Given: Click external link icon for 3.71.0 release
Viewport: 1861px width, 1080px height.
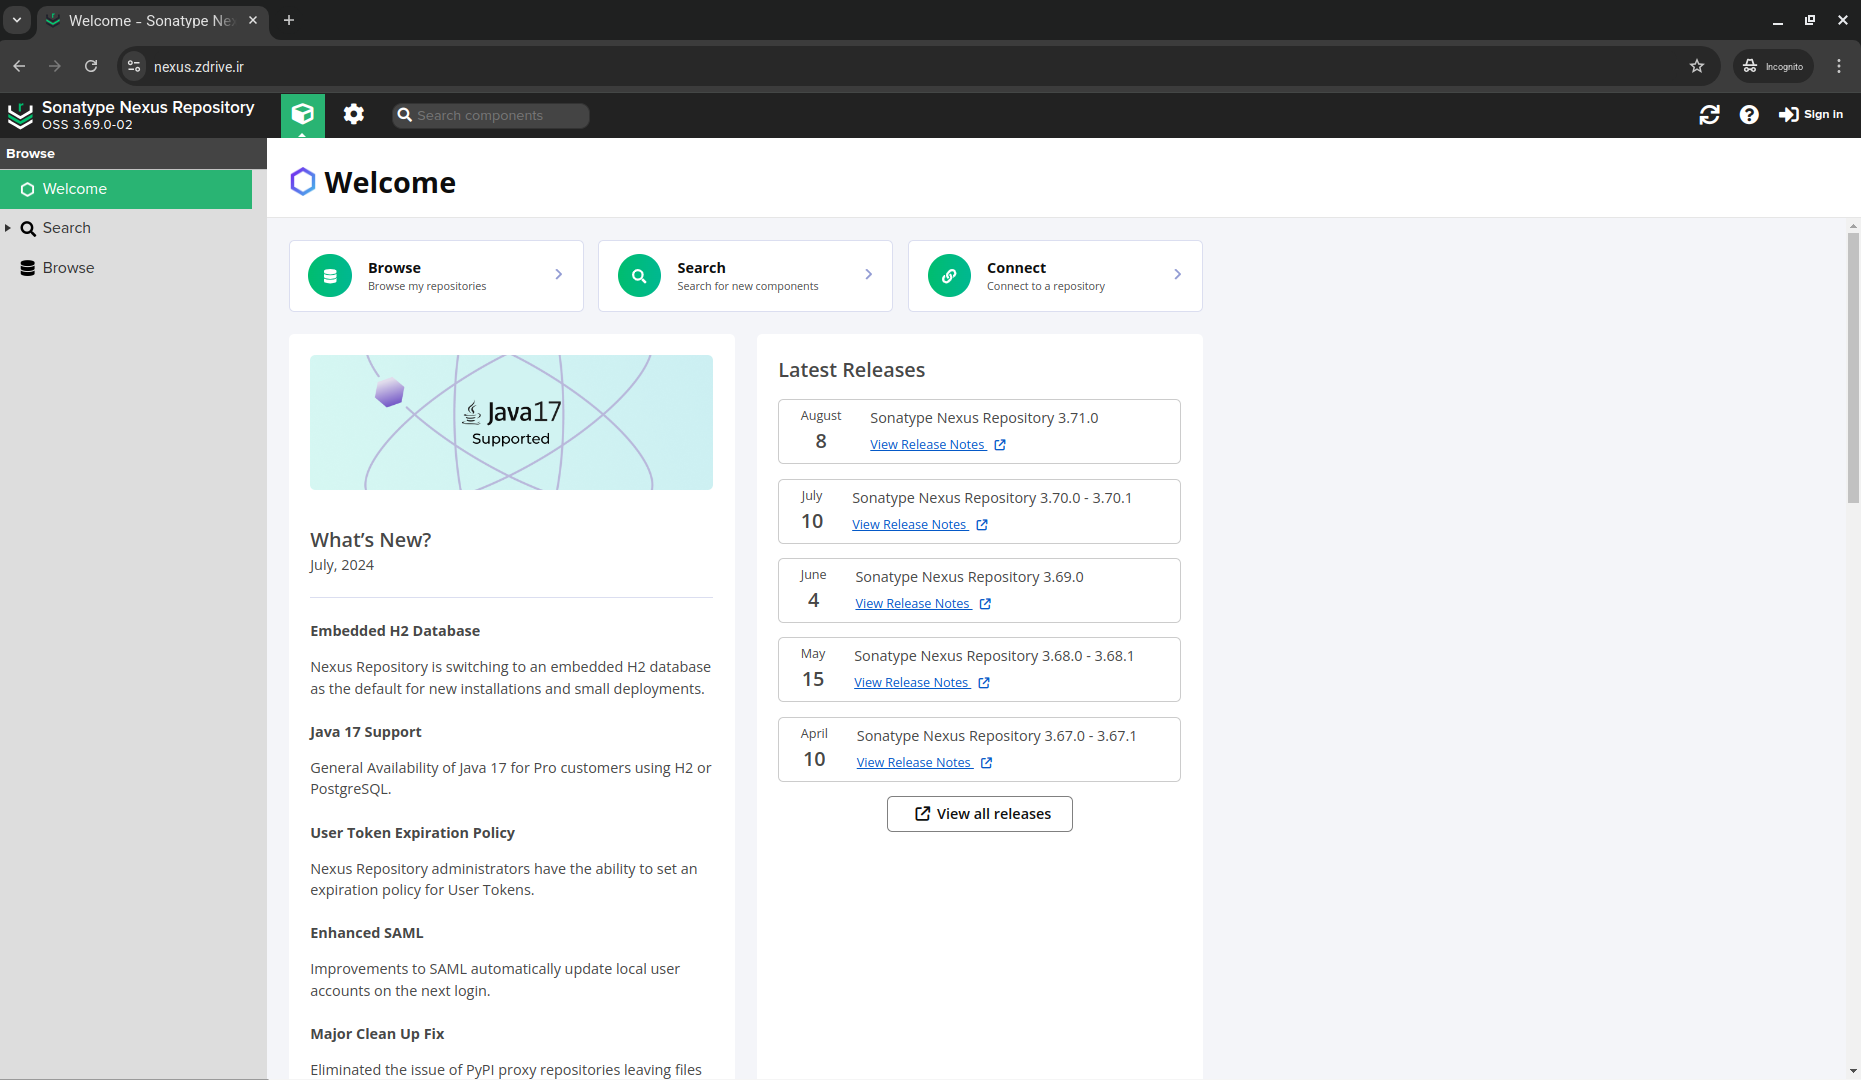Looking at the screenshot, I should (1000, 445).
